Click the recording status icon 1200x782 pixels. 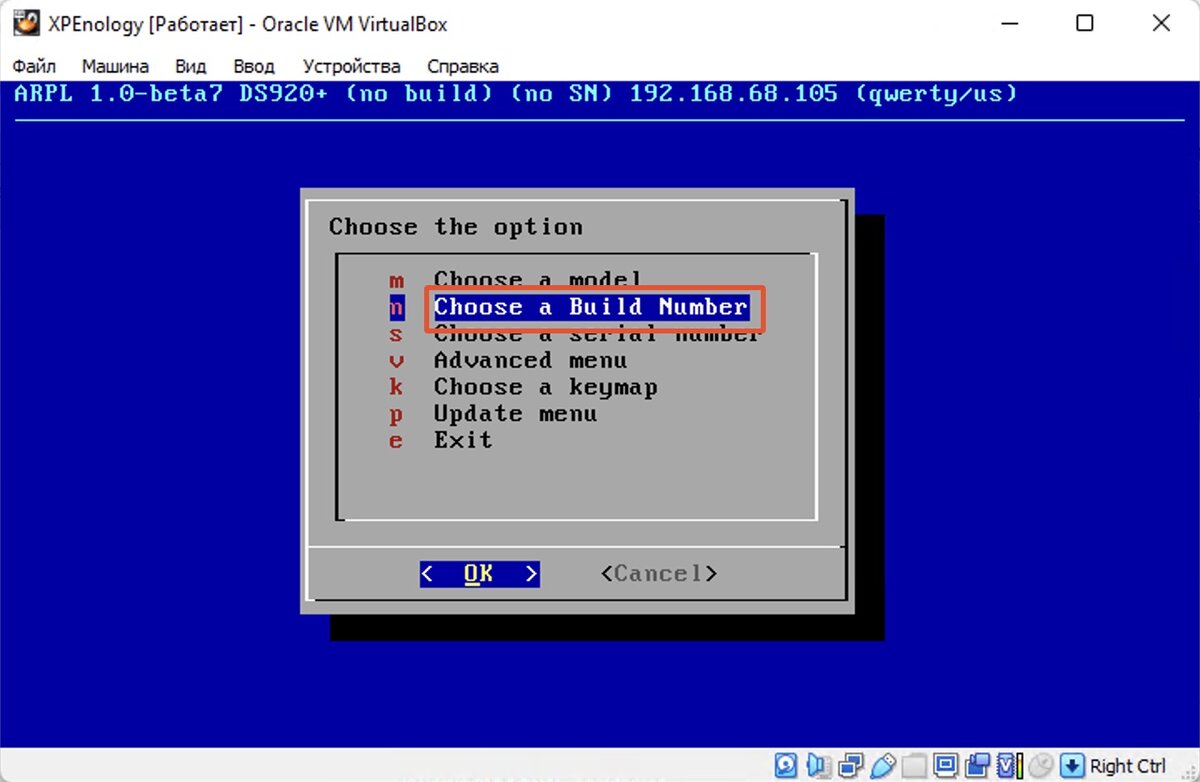pos(978,766)
